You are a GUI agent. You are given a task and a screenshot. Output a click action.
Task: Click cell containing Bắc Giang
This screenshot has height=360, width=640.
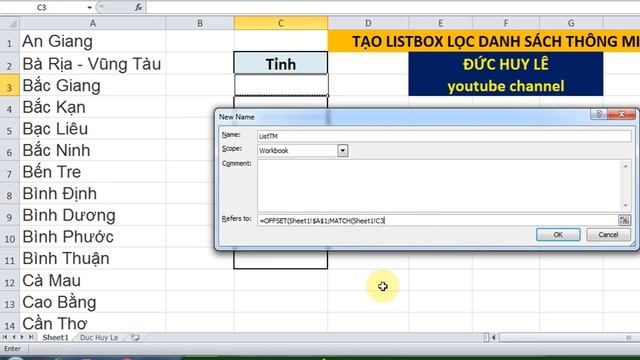tap(93, 85)
